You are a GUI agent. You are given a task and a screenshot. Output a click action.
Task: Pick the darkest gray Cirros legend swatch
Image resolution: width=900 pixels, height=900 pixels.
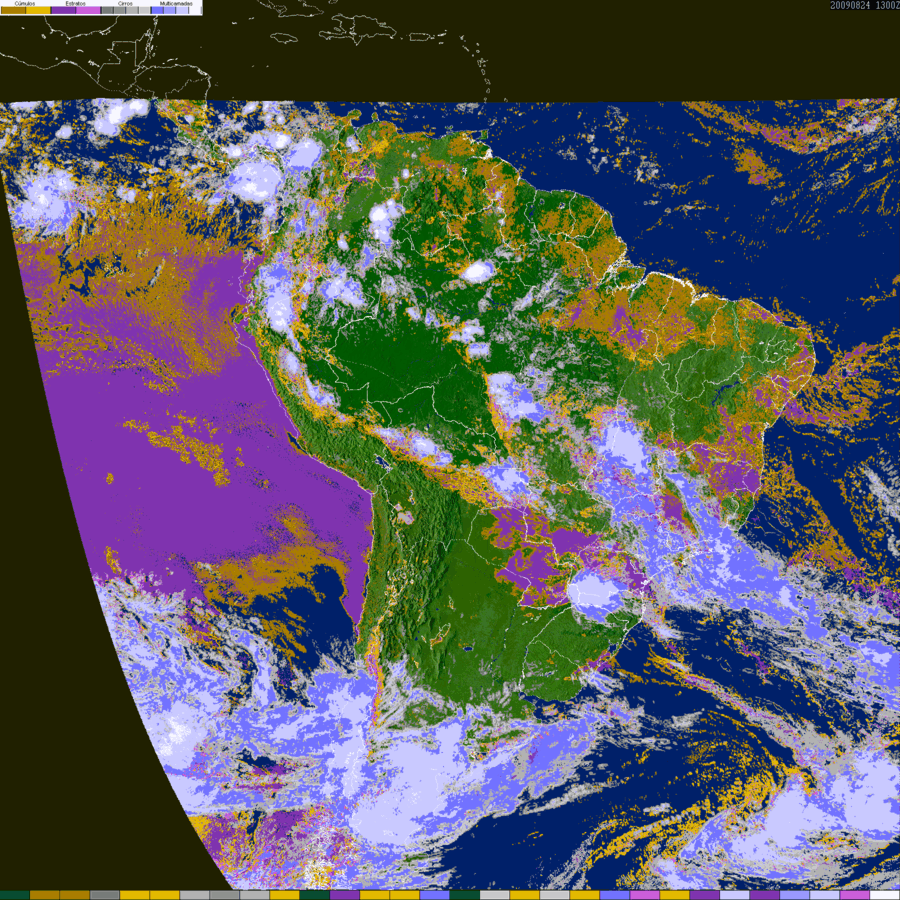[107, 10]
